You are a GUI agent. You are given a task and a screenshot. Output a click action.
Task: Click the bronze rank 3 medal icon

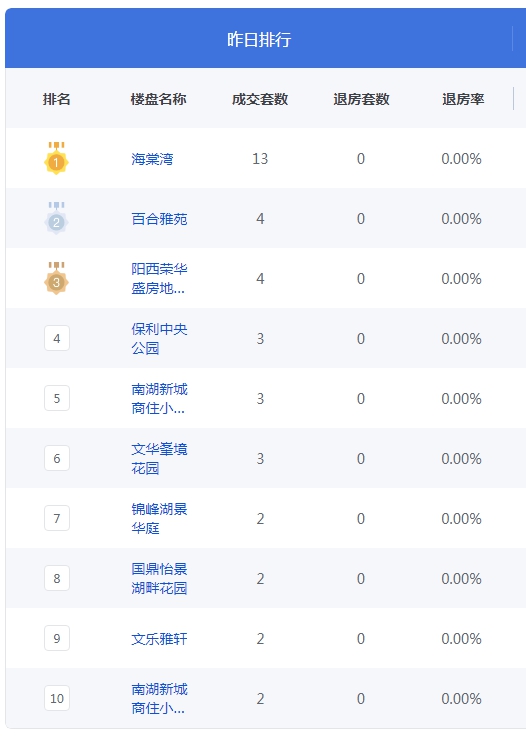(x=56, y=278)
